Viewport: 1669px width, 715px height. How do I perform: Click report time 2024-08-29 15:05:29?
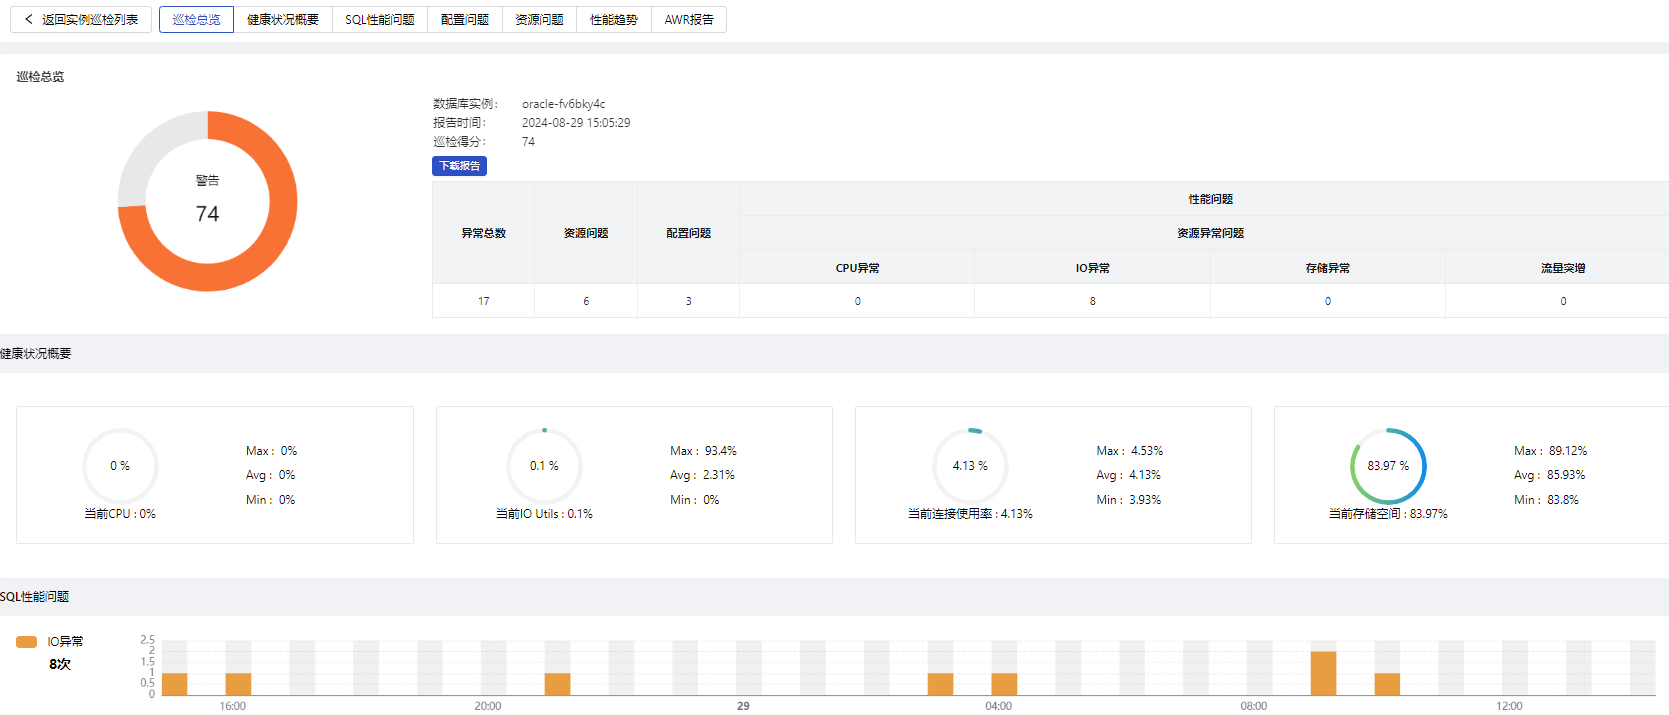576,123
